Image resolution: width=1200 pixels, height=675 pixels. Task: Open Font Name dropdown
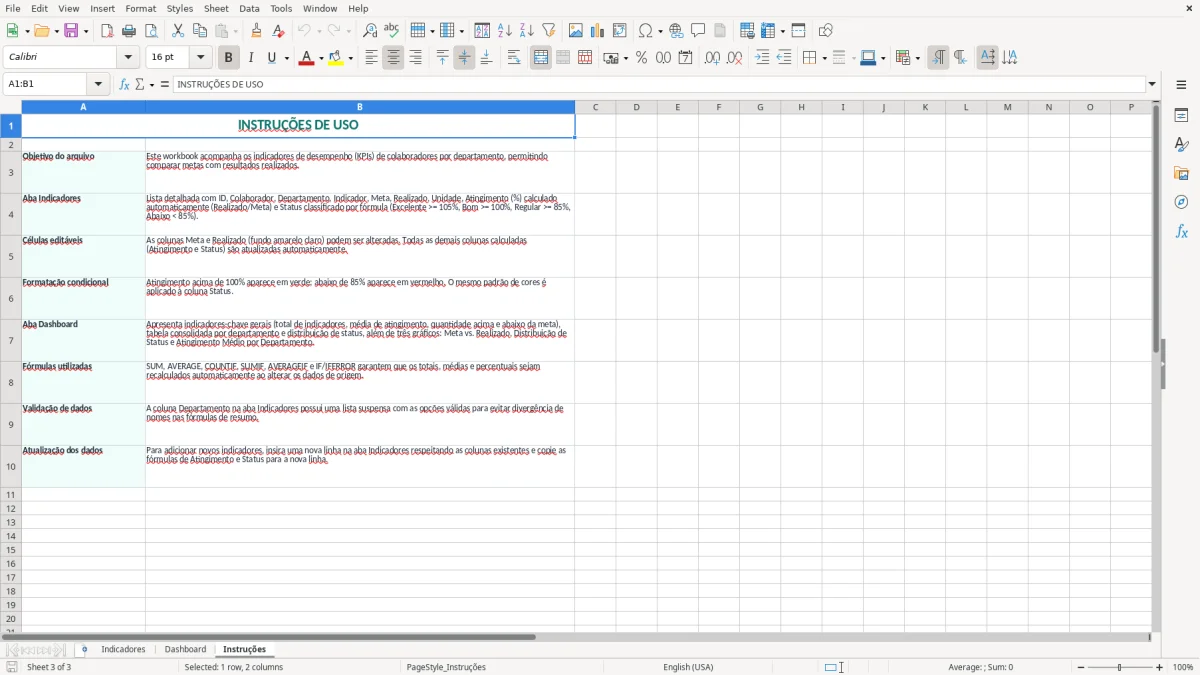coord(128,58)
